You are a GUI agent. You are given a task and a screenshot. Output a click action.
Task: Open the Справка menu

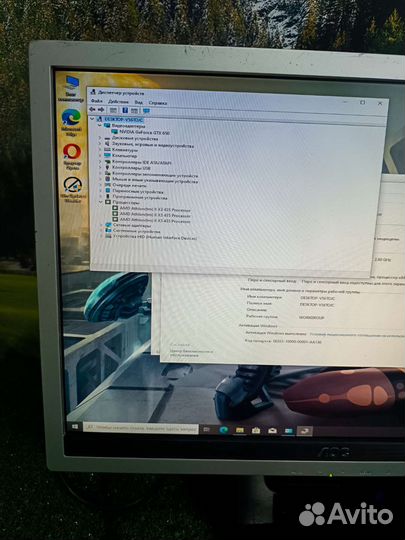coord(158,103)
